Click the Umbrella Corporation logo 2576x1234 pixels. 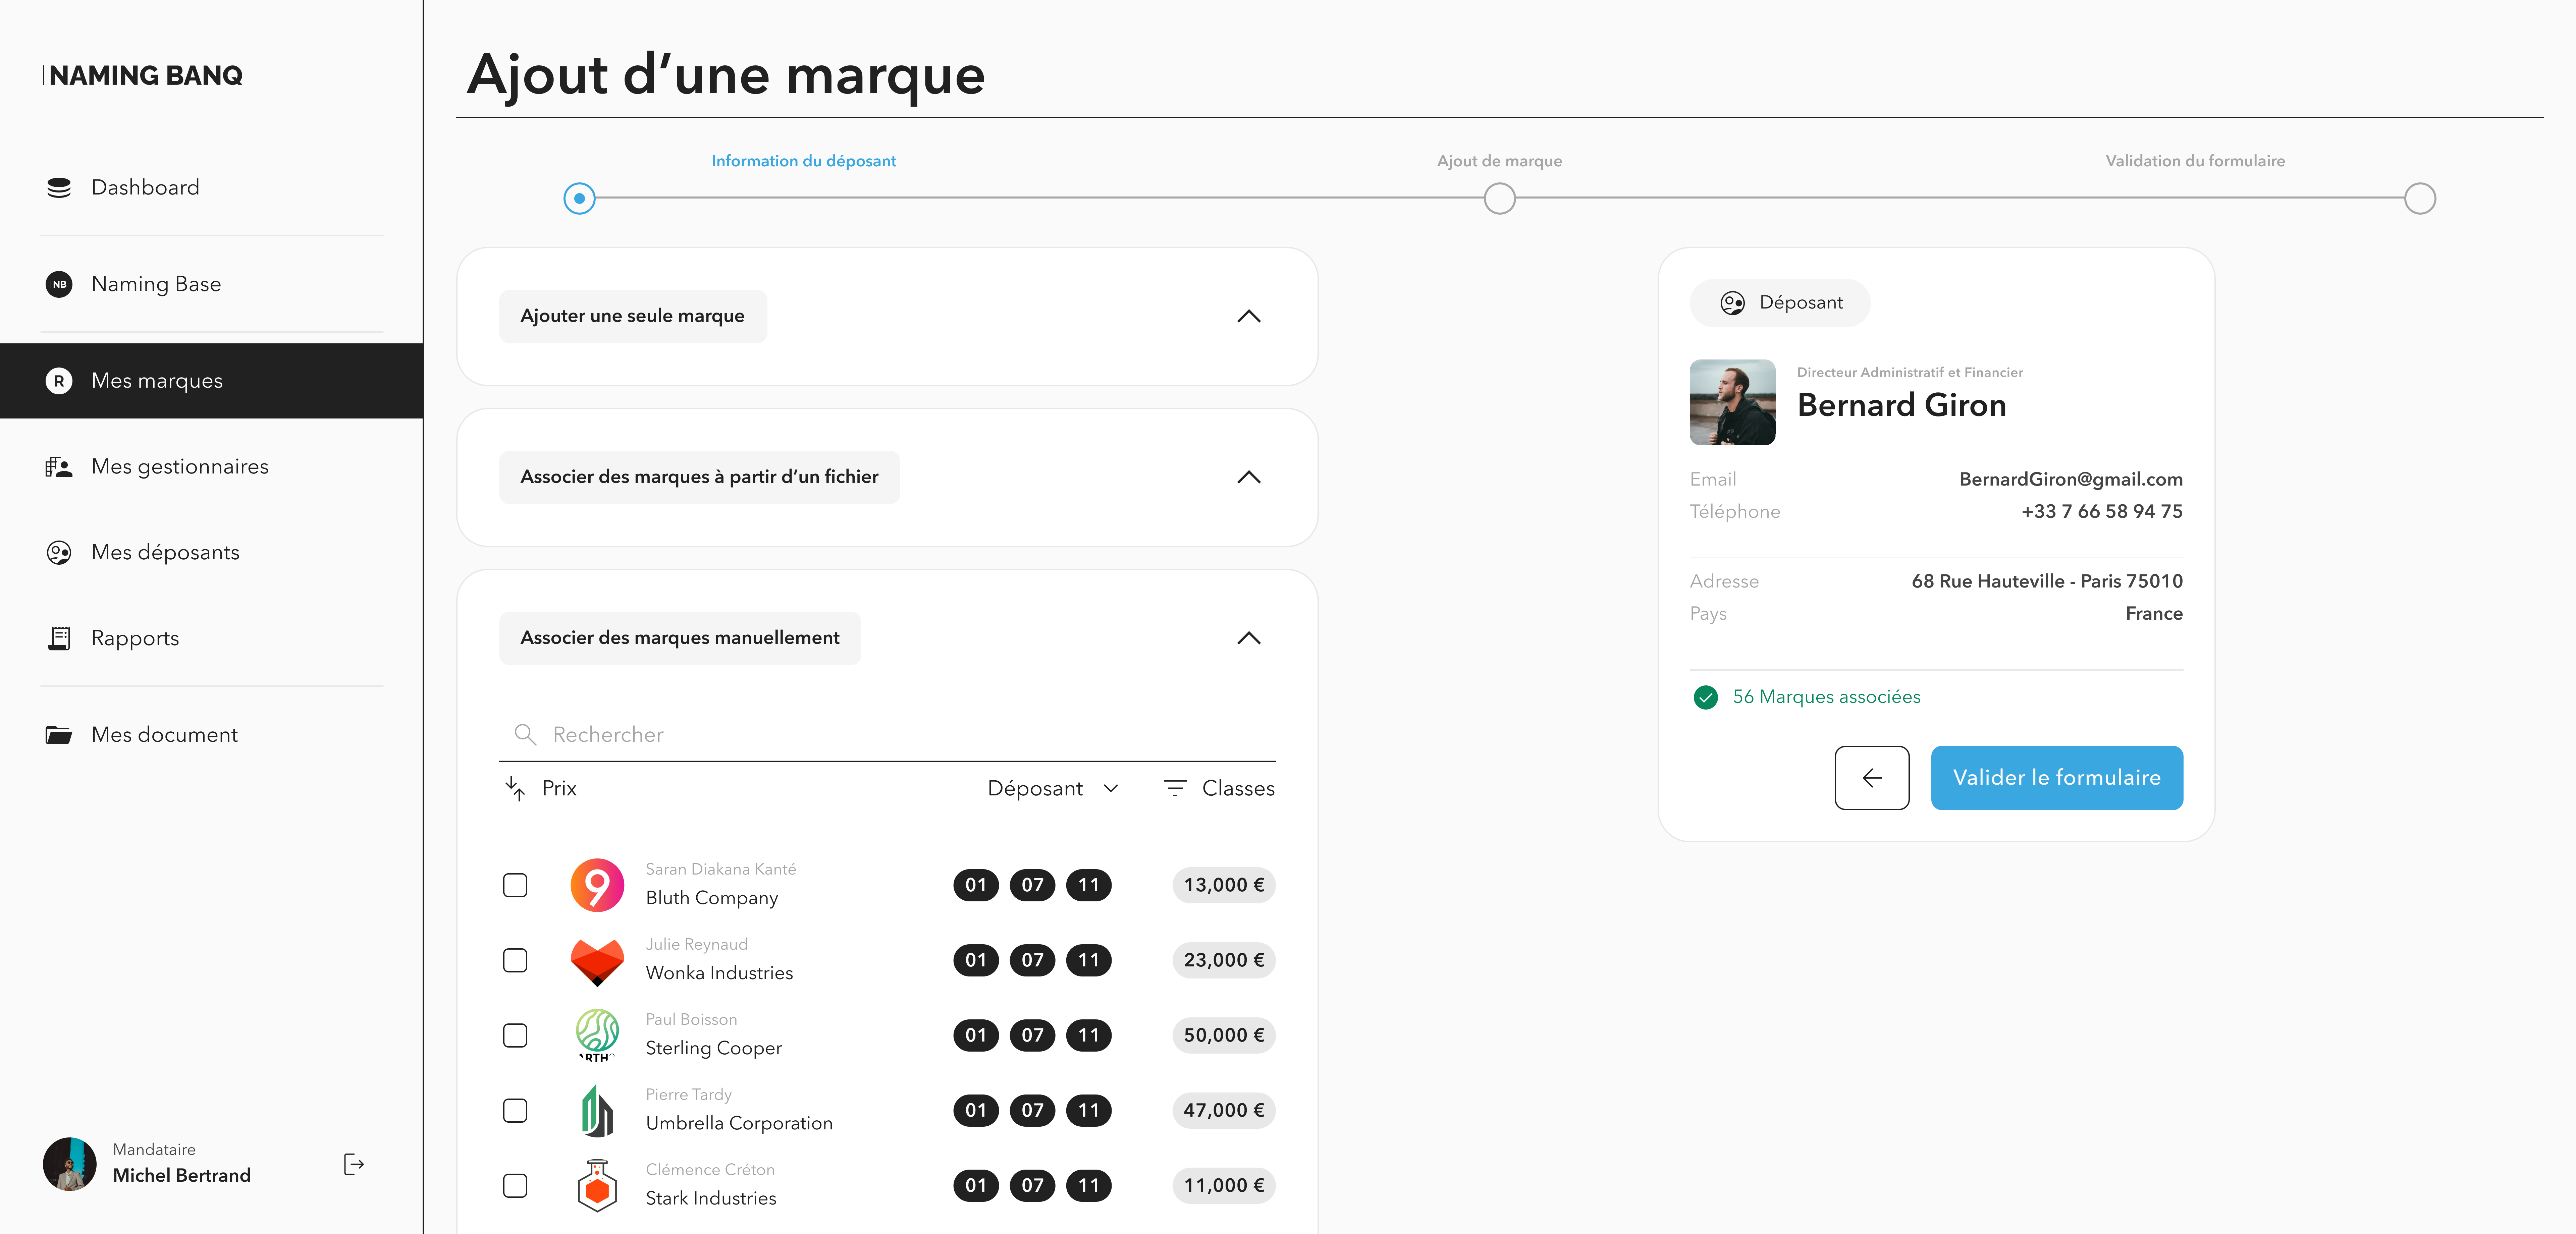click(597, 1111)
